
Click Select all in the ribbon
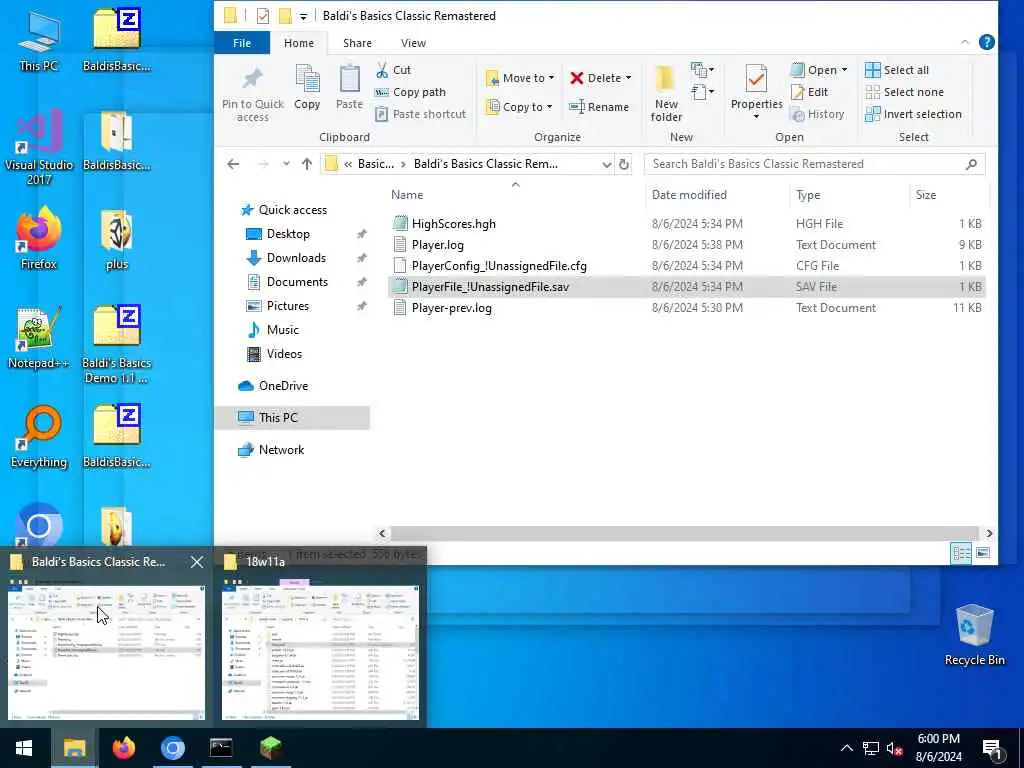[x=897, y=70]
